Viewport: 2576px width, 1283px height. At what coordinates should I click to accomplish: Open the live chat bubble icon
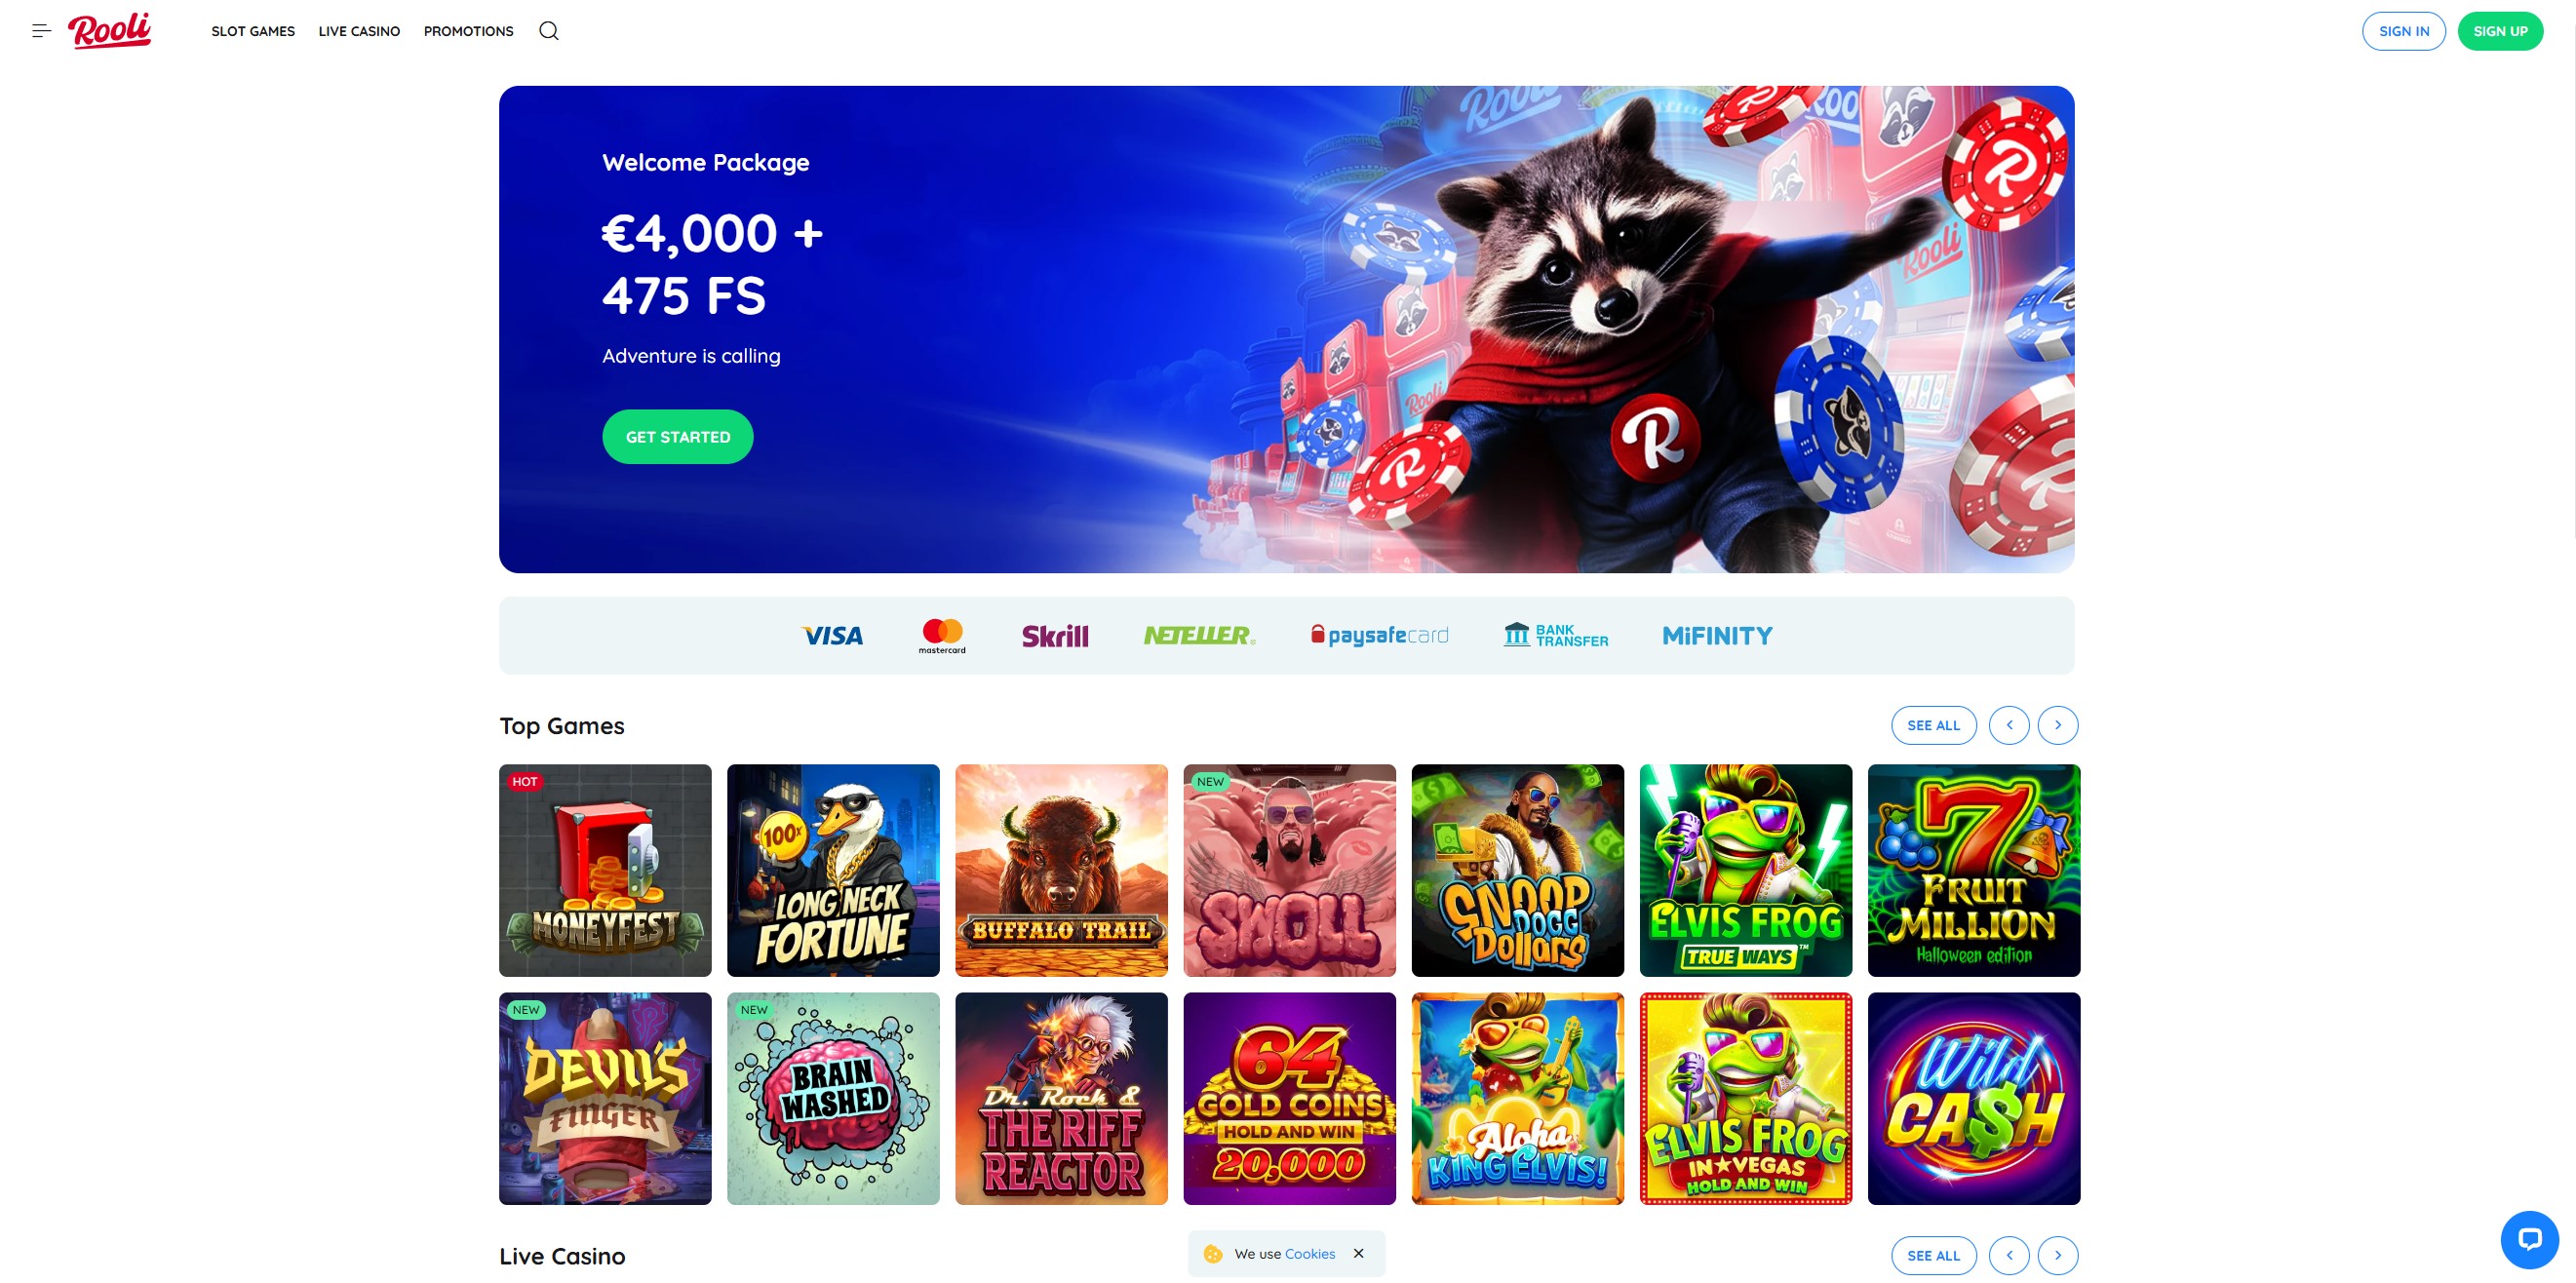[x=2529, y=1239]
